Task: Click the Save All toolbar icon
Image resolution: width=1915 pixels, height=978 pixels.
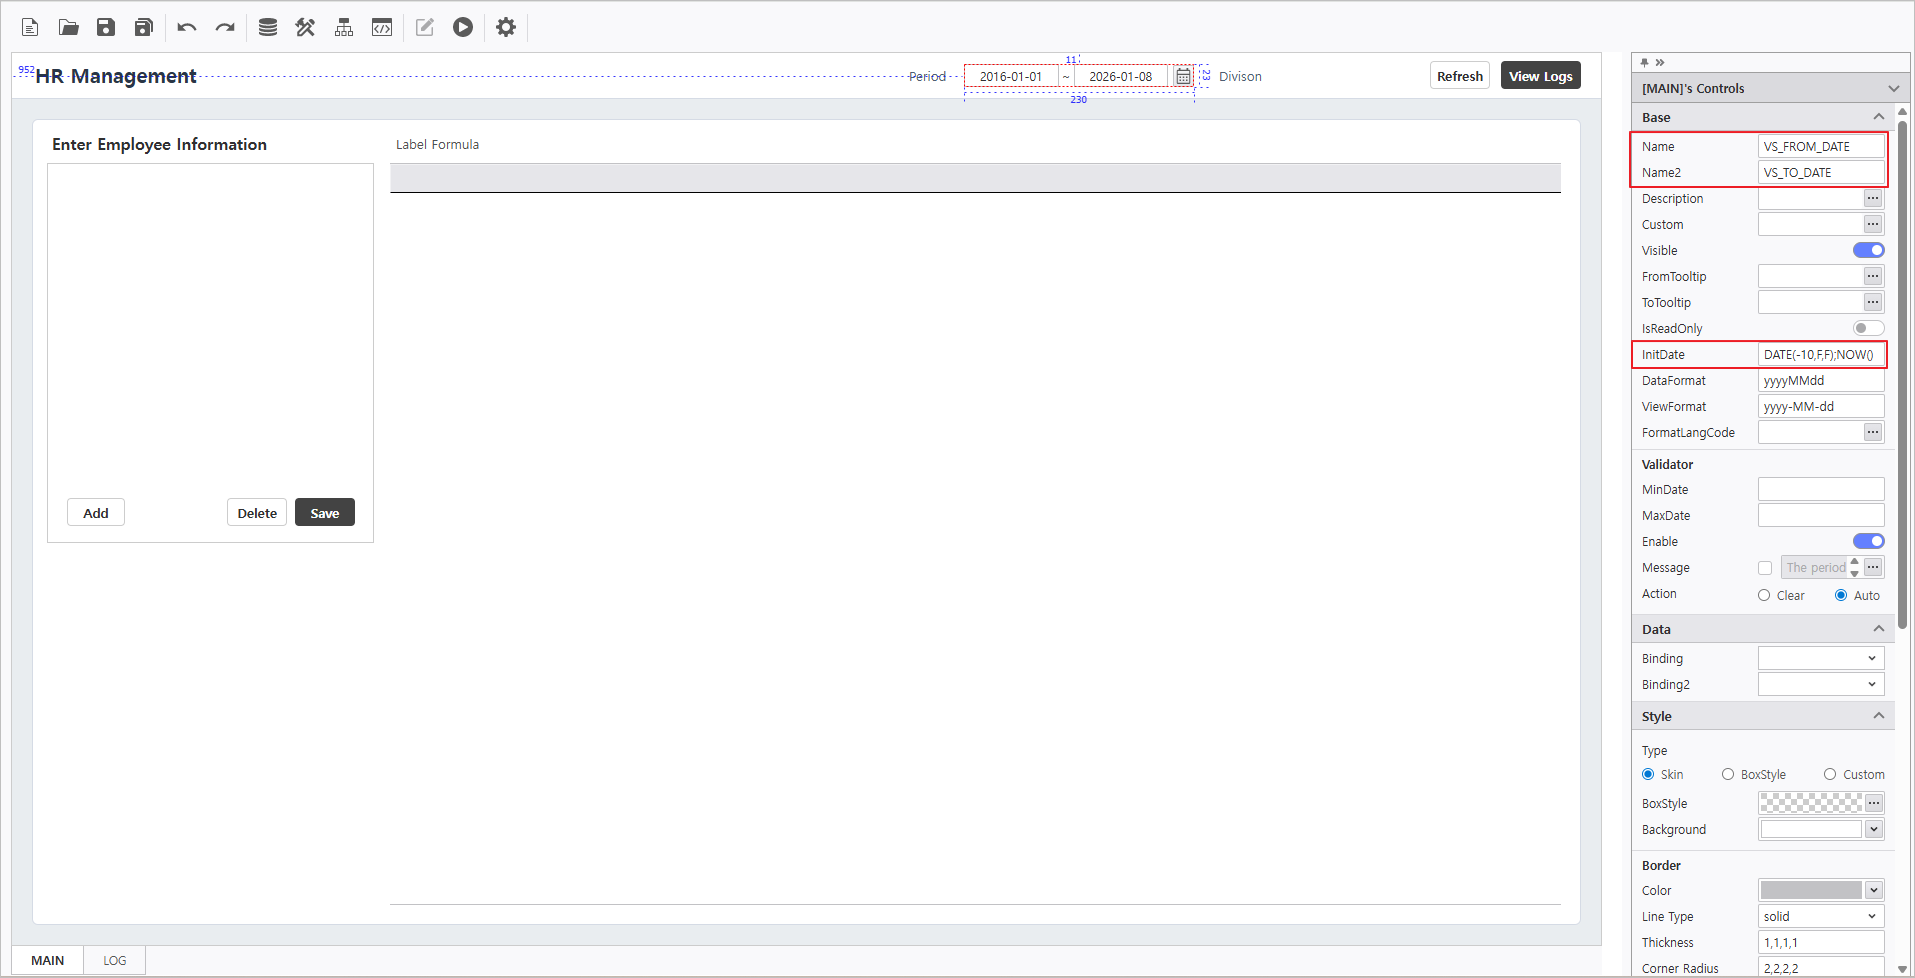Action: 144,27
